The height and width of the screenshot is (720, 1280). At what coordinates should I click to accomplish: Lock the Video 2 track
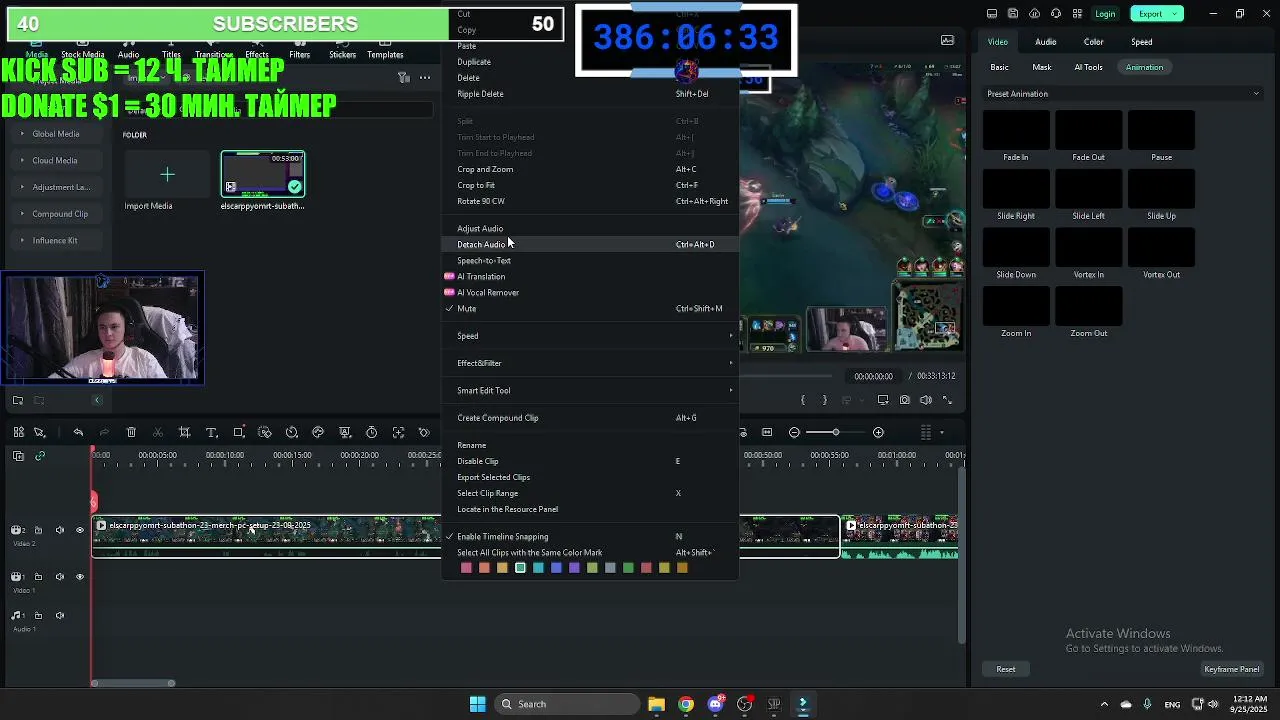[x=38, y=530]
